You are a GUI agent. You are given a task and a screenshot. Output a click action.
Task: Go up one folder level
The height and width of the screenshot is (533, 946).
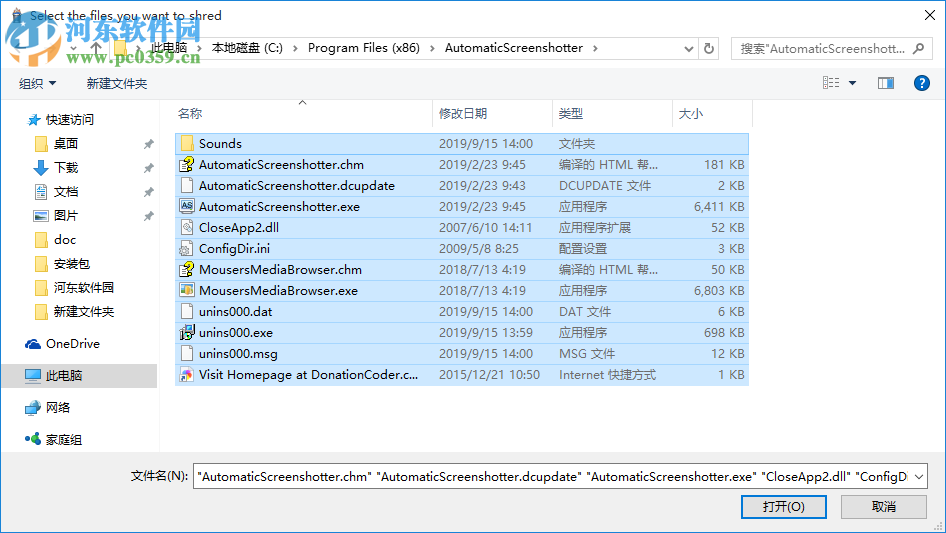(x=96, y=48)
